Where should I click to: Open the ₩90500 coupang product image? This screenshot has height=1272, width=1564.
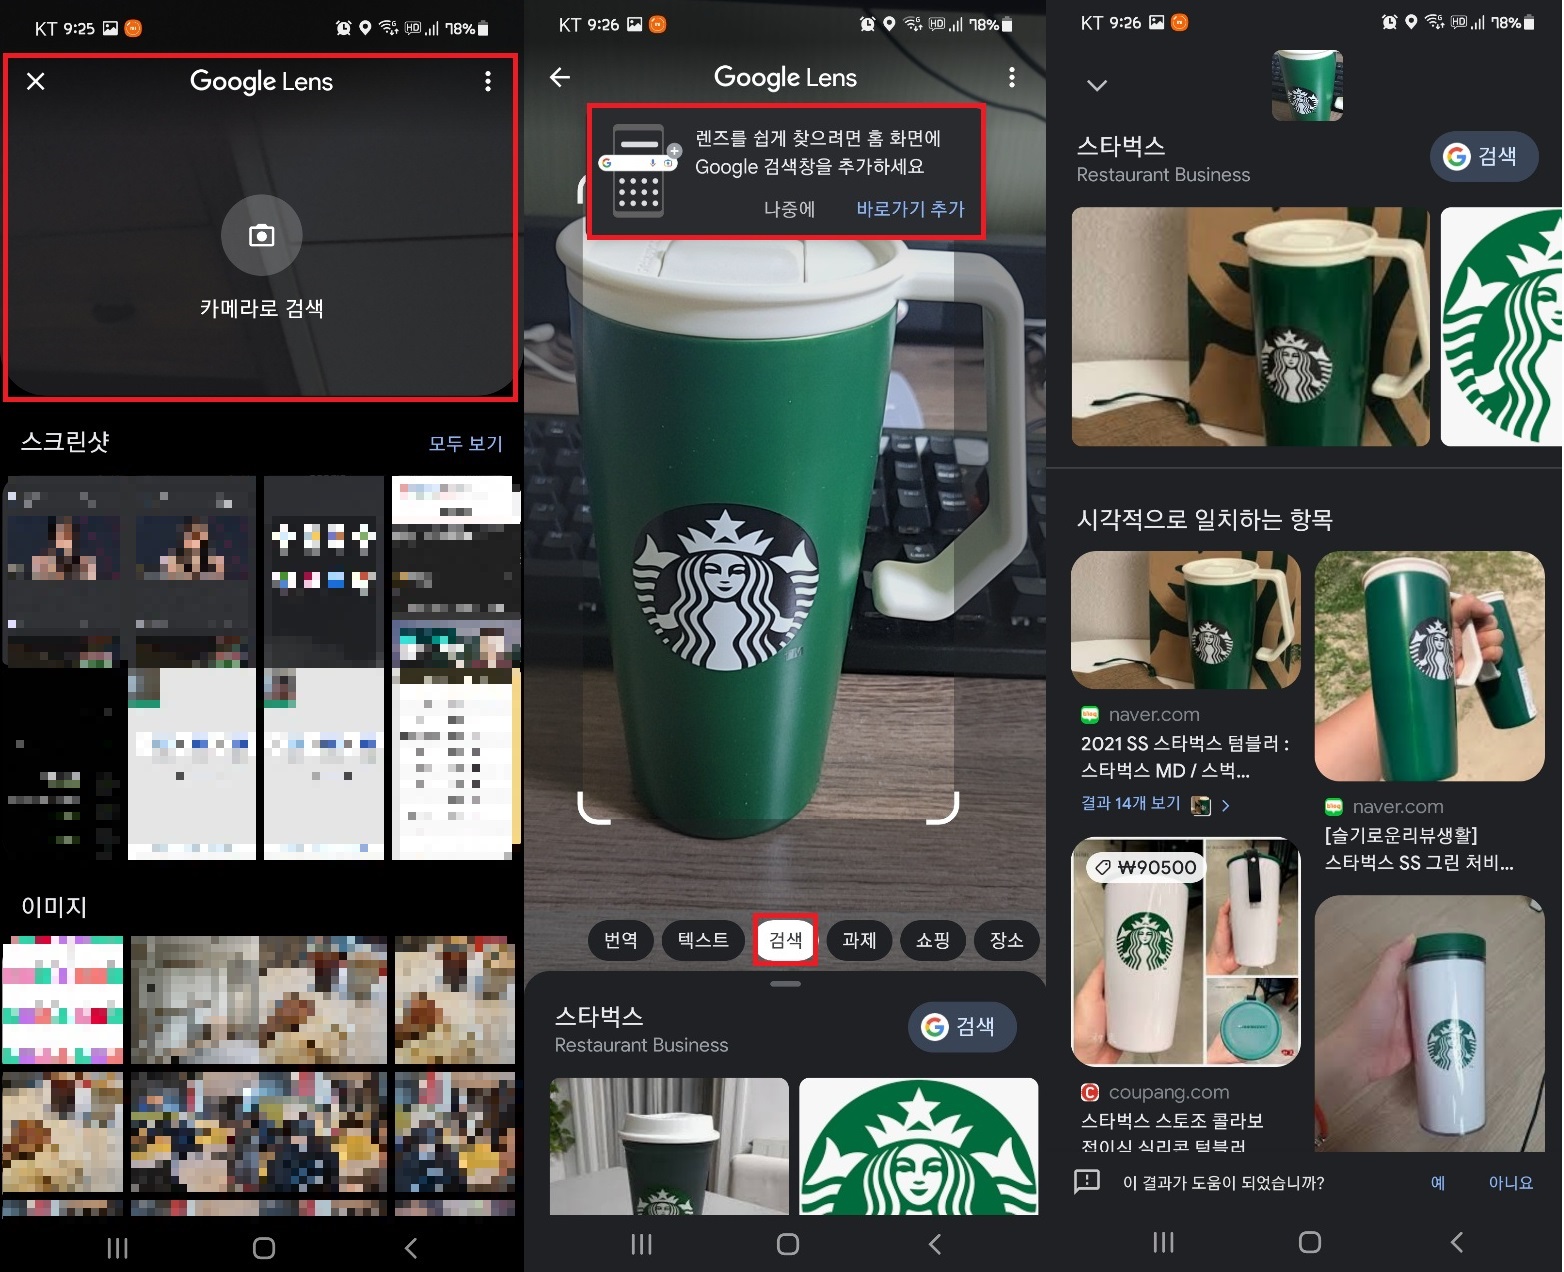(1186, 951)
